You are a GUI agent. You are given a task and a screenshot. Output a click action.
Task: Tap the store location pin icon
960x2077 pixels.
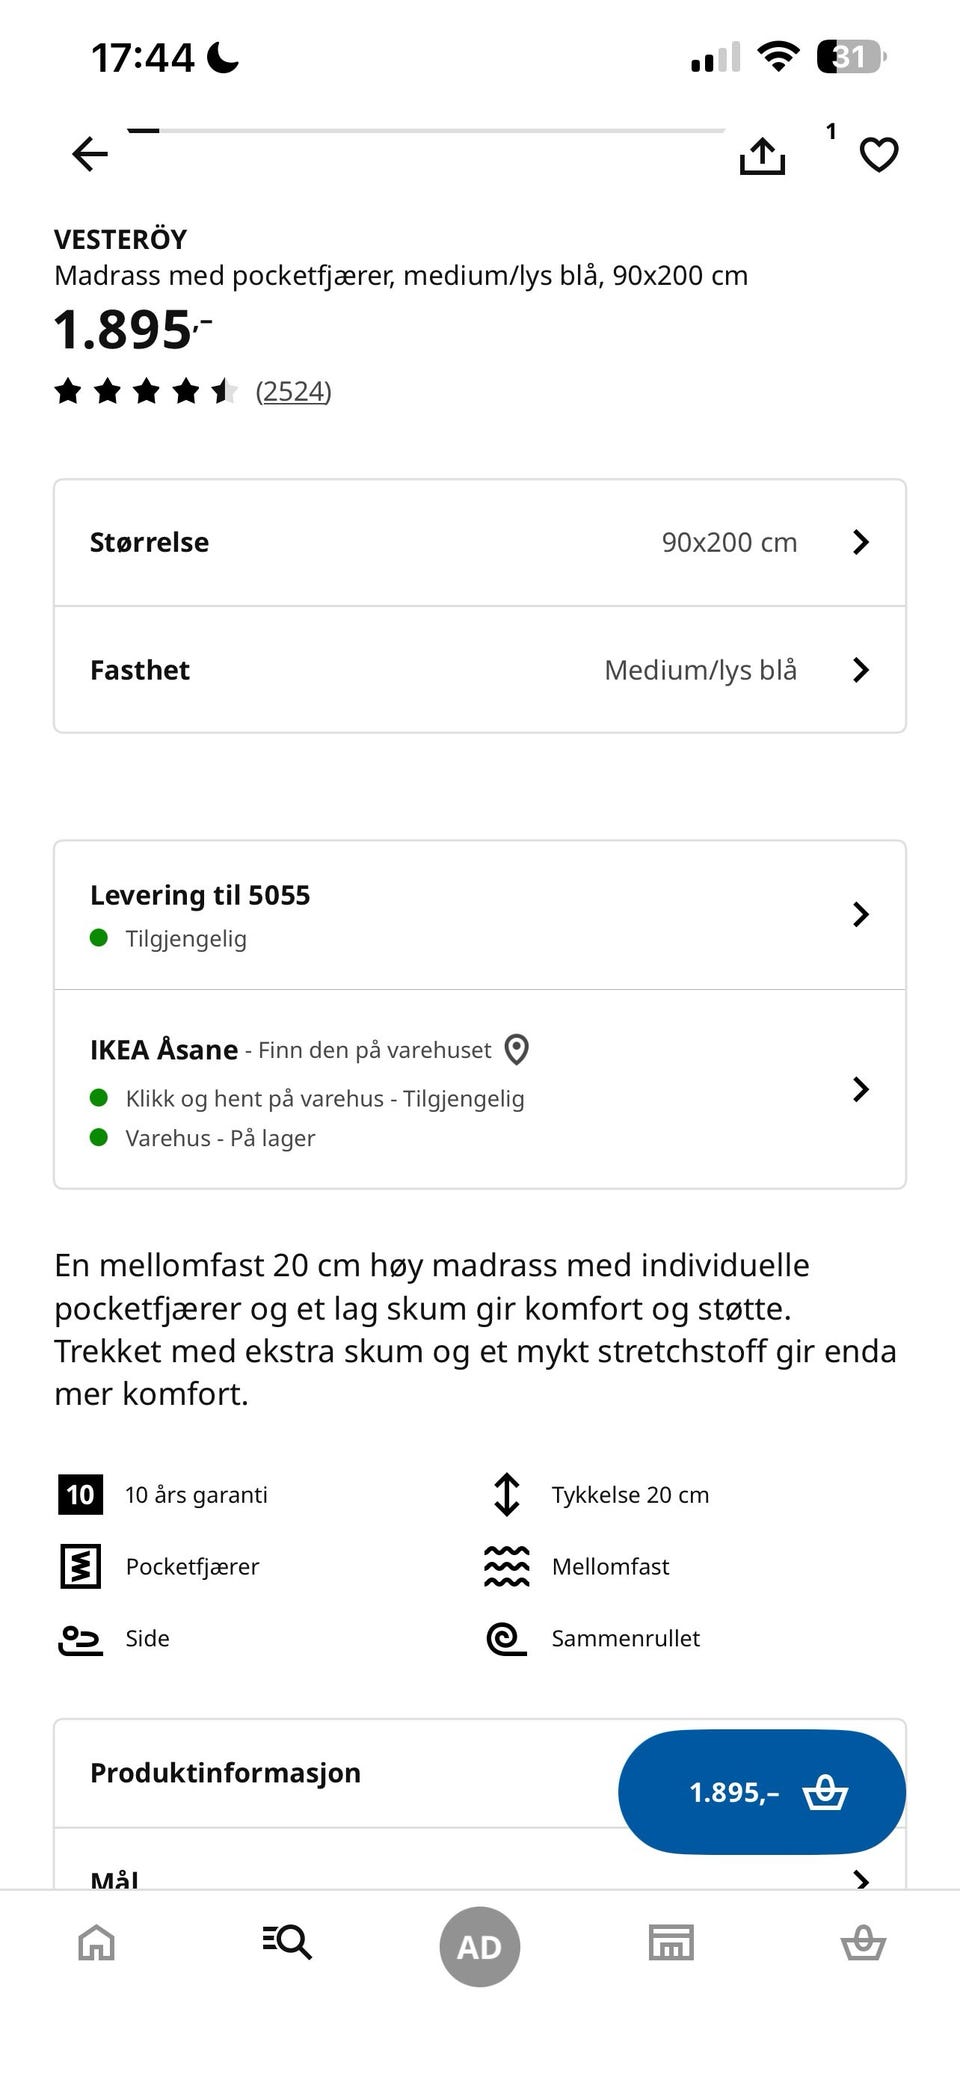pyautogui.click(x=516, y=1050)
